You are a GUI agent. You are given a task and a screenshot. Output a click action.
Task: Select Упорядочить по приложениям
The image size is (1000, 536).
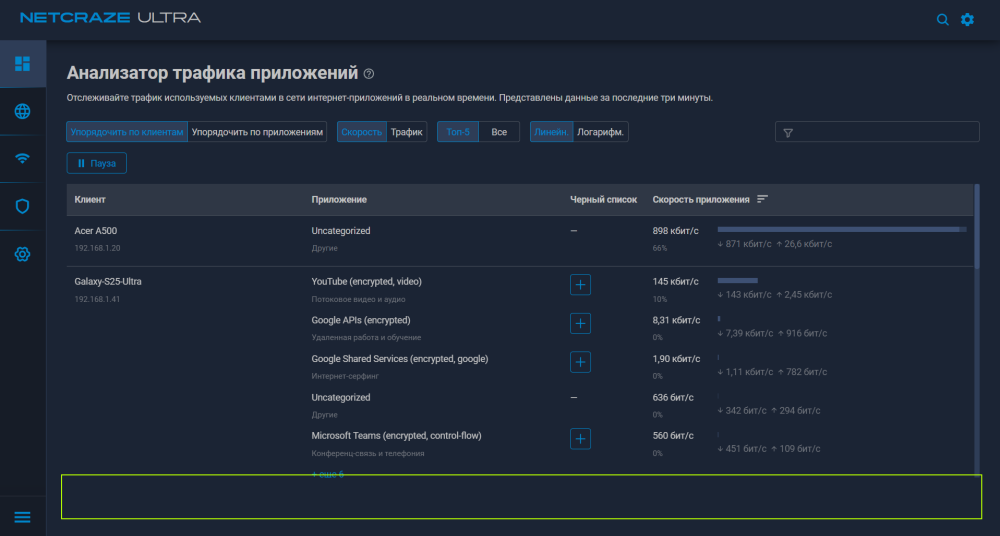pyautogui.click(x=257, y=132)
